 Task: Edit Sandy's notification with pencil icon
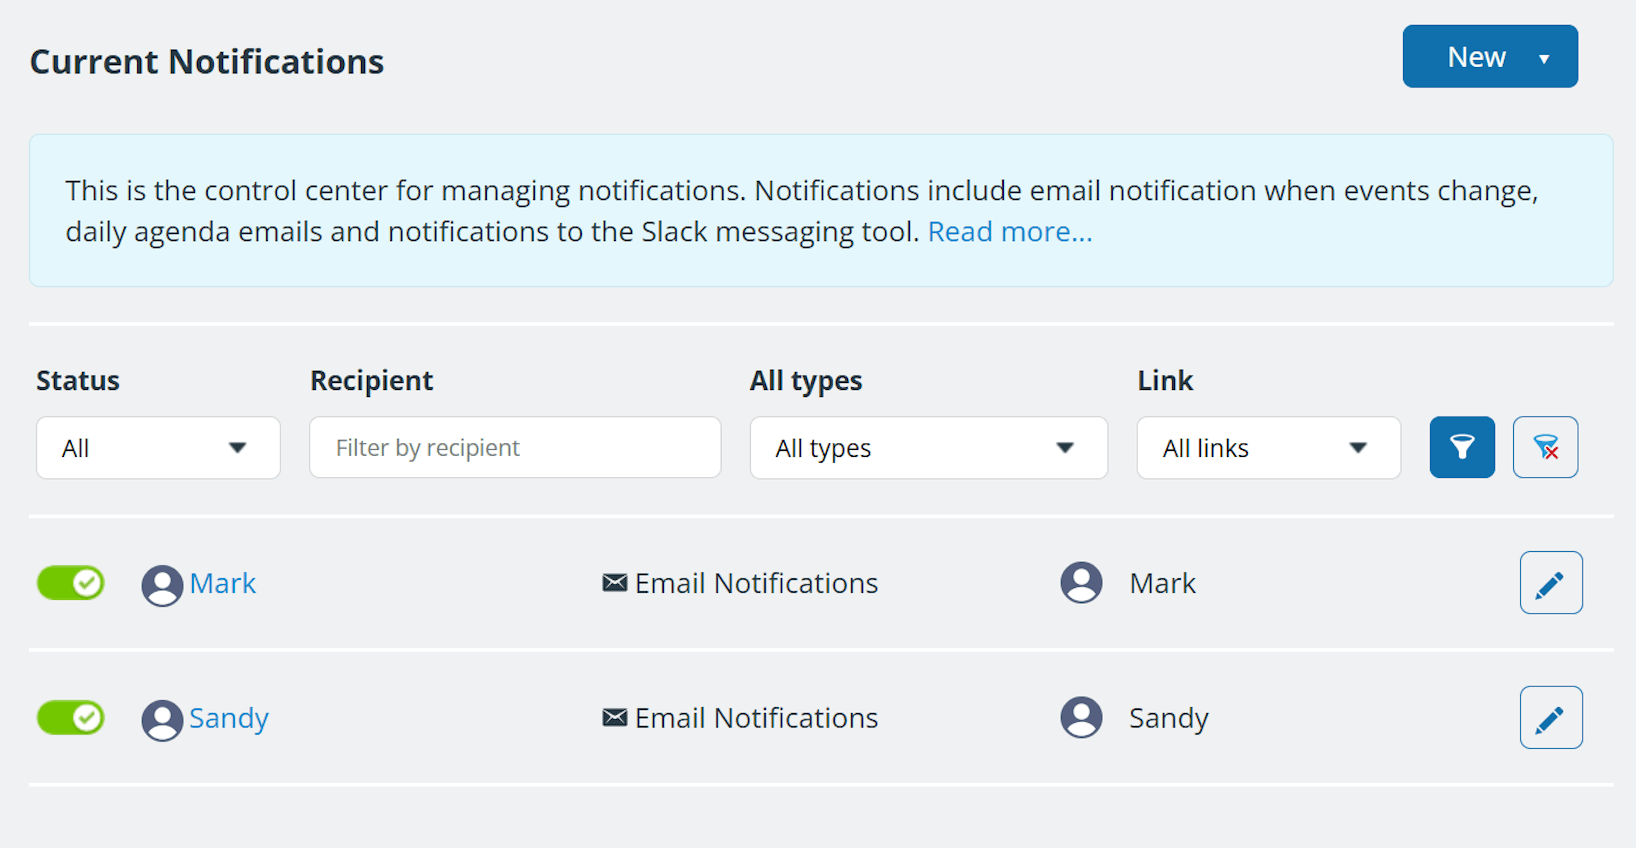coord(1550,718)
